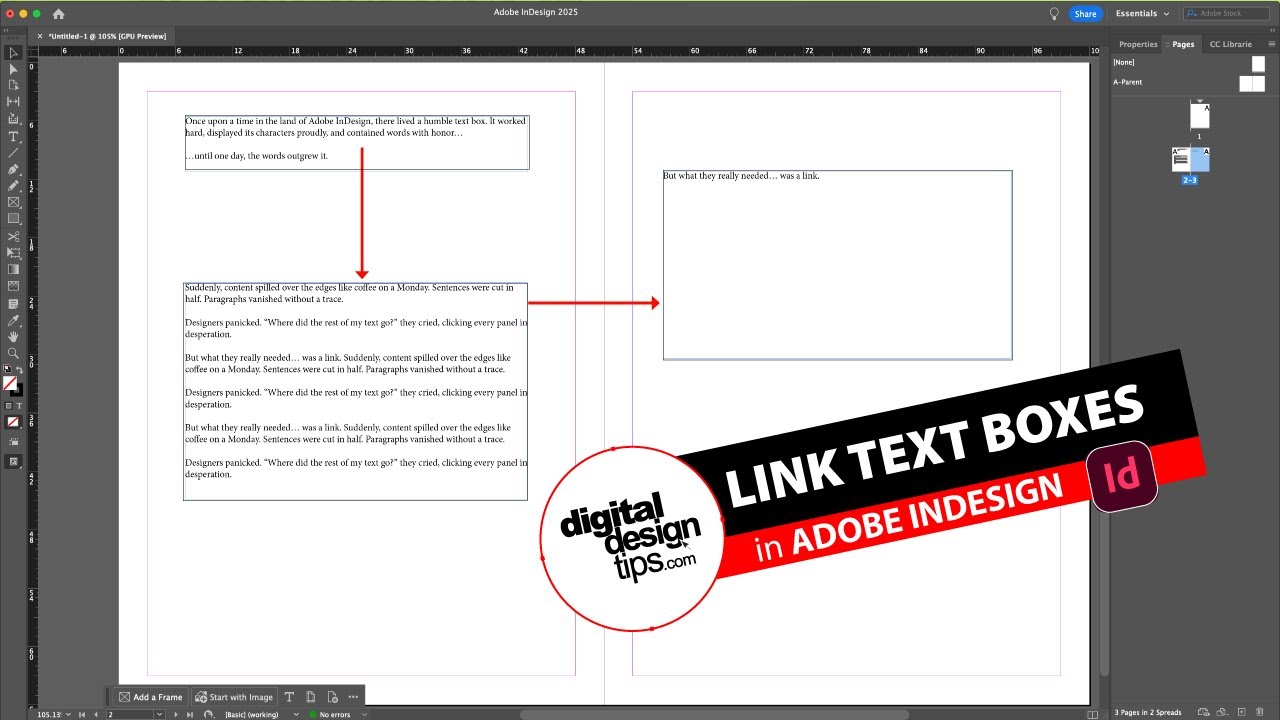The height and width of the screenshot is (720, 1280).
Task: Go to the next page button
Action: (x=176, y=714)
